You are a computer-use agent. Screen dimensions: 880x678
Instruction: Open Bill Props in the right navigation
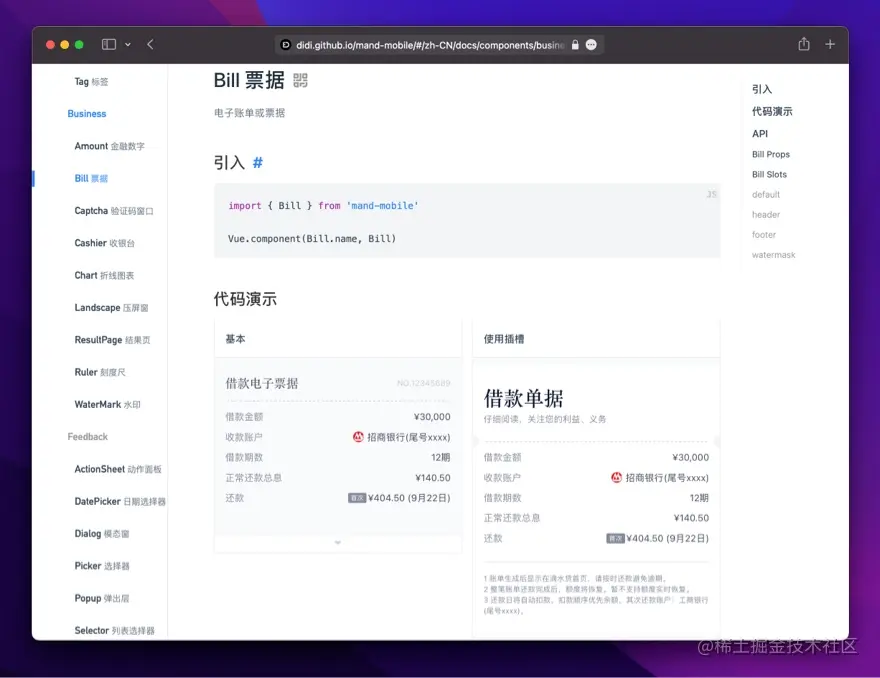click(771, 154)
